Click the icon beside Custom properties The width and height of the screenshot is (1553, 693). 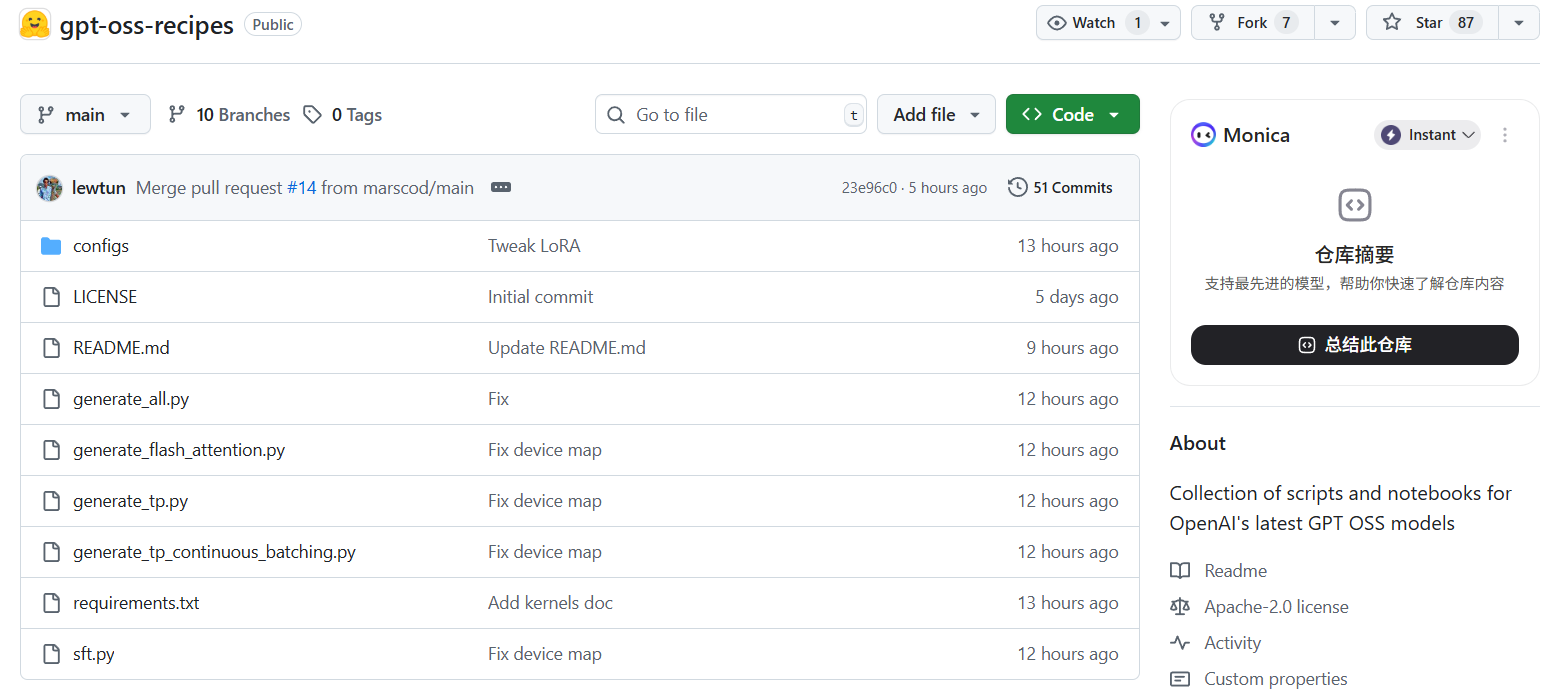pyautogui.click(x=1180, y=679)
